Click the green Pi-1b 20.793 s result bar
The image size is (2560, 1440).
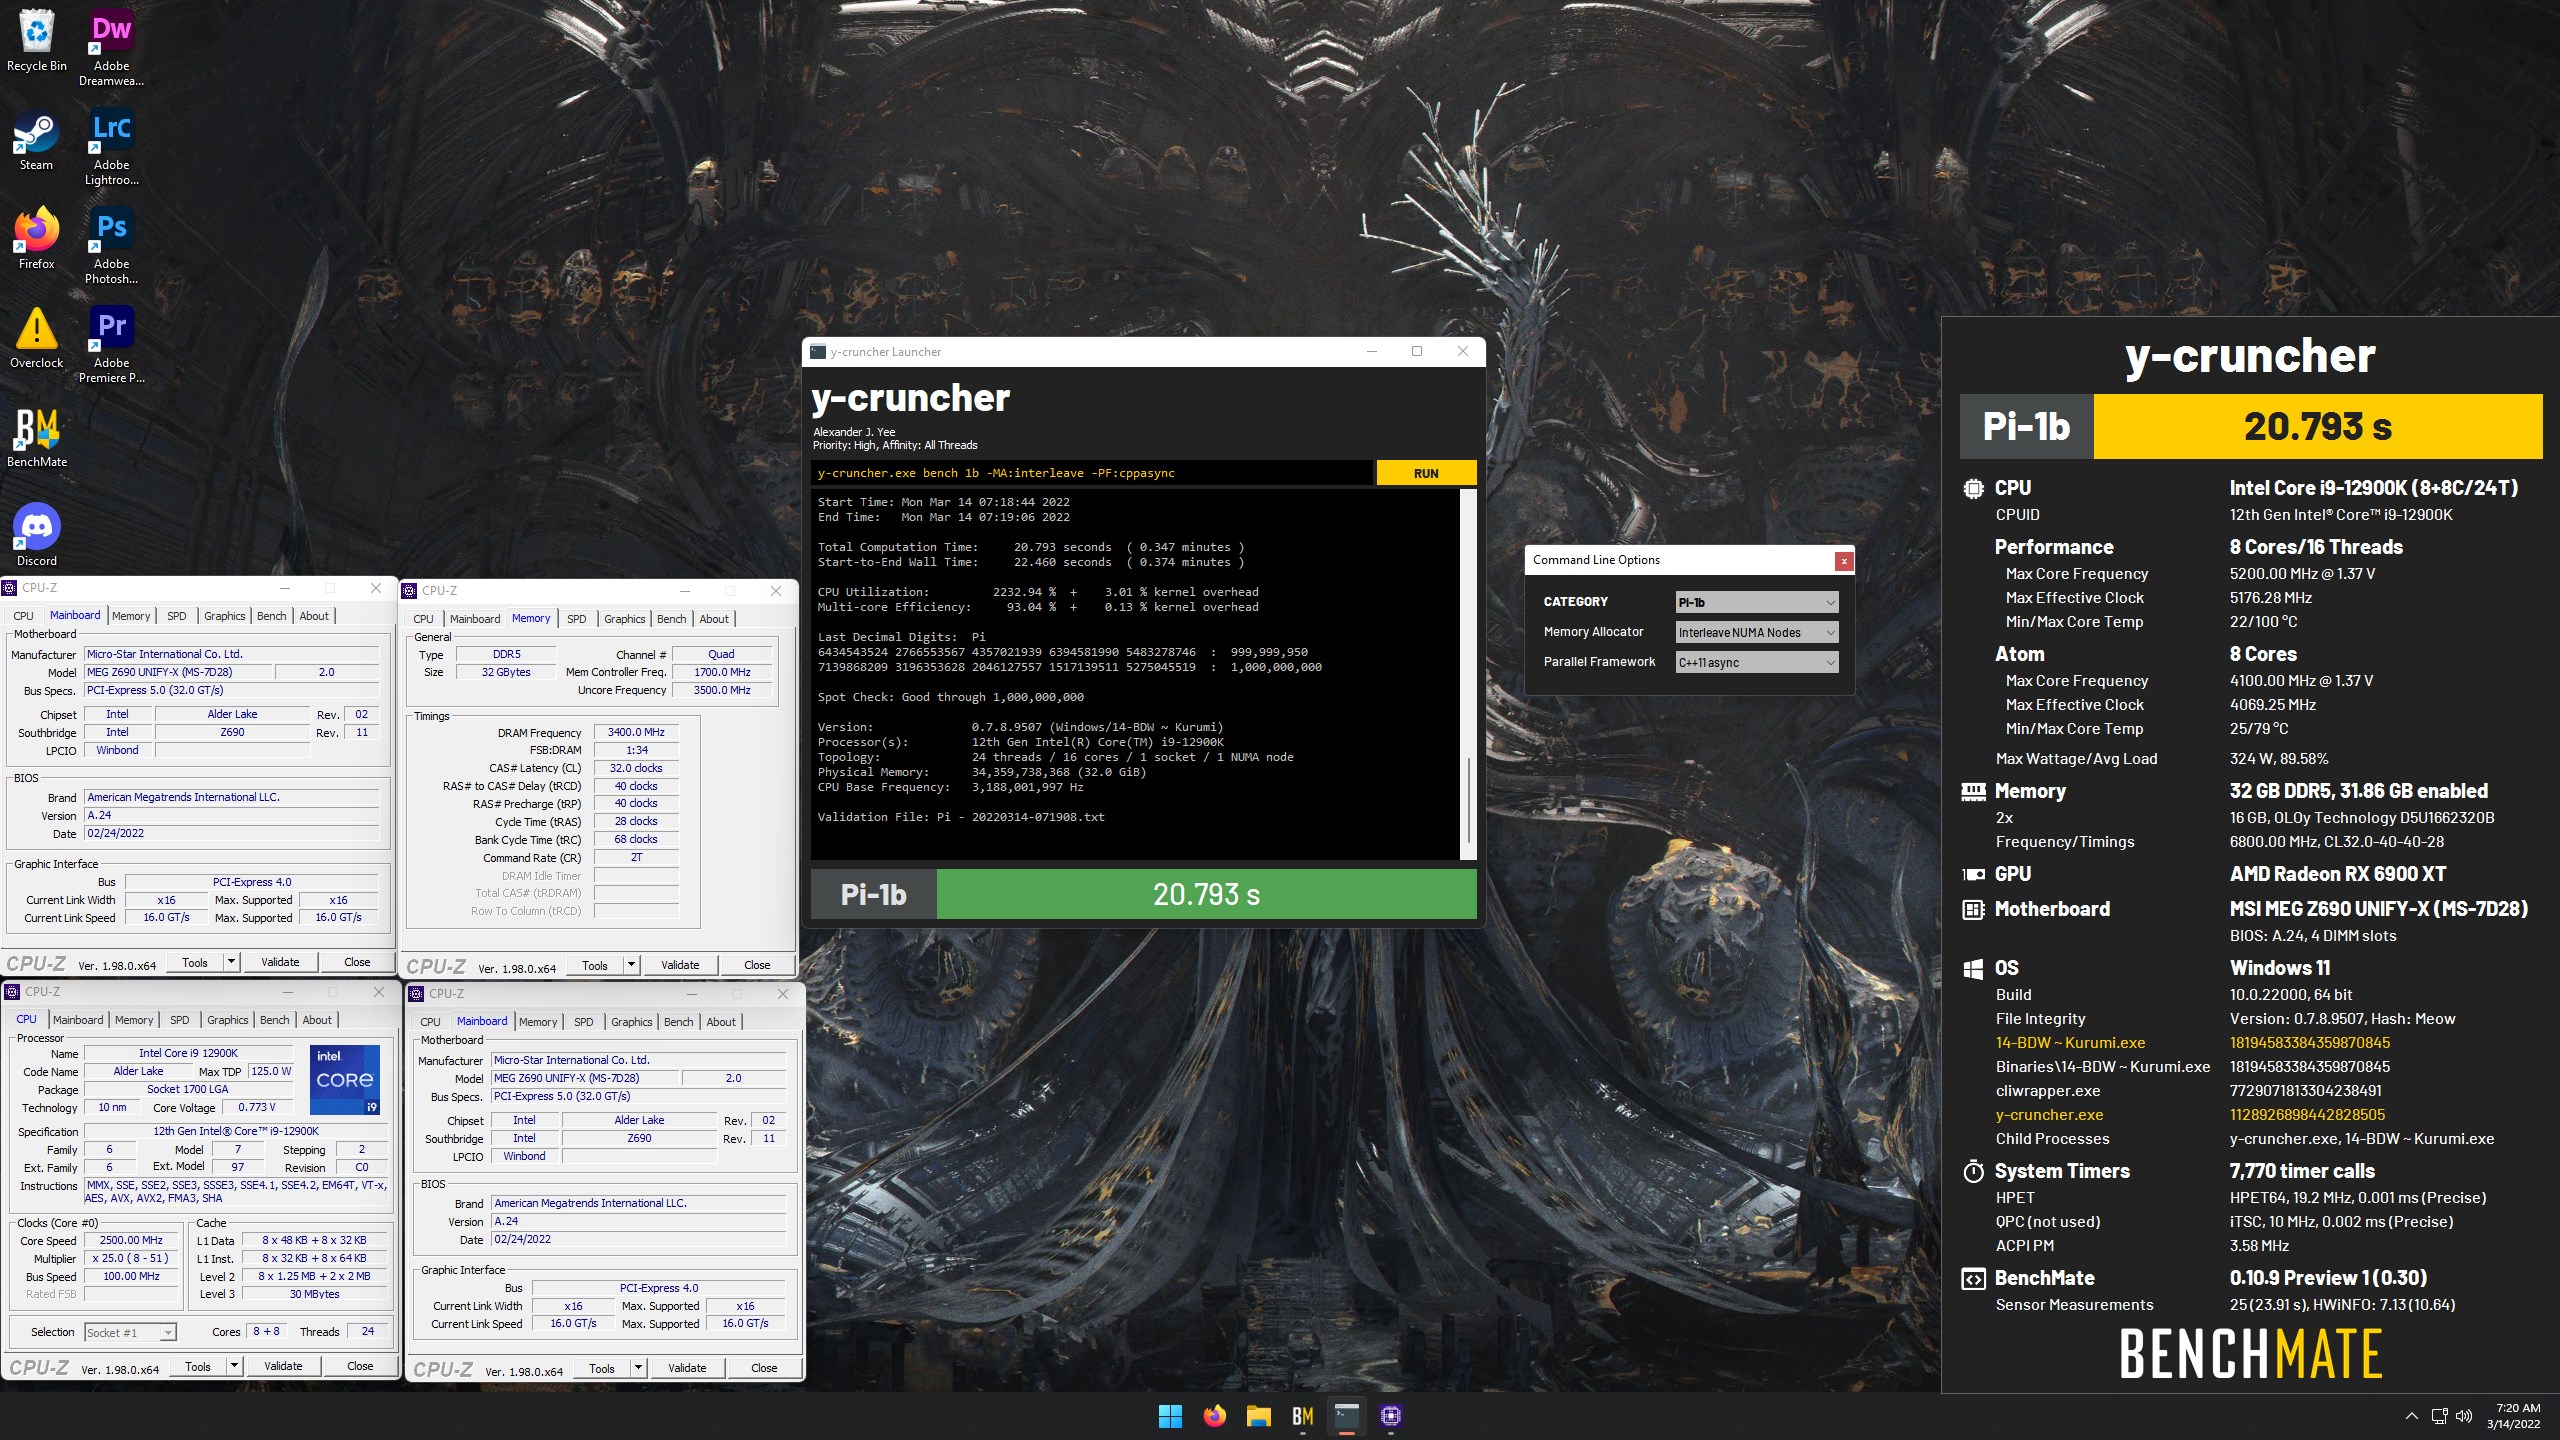(1206, 894)
